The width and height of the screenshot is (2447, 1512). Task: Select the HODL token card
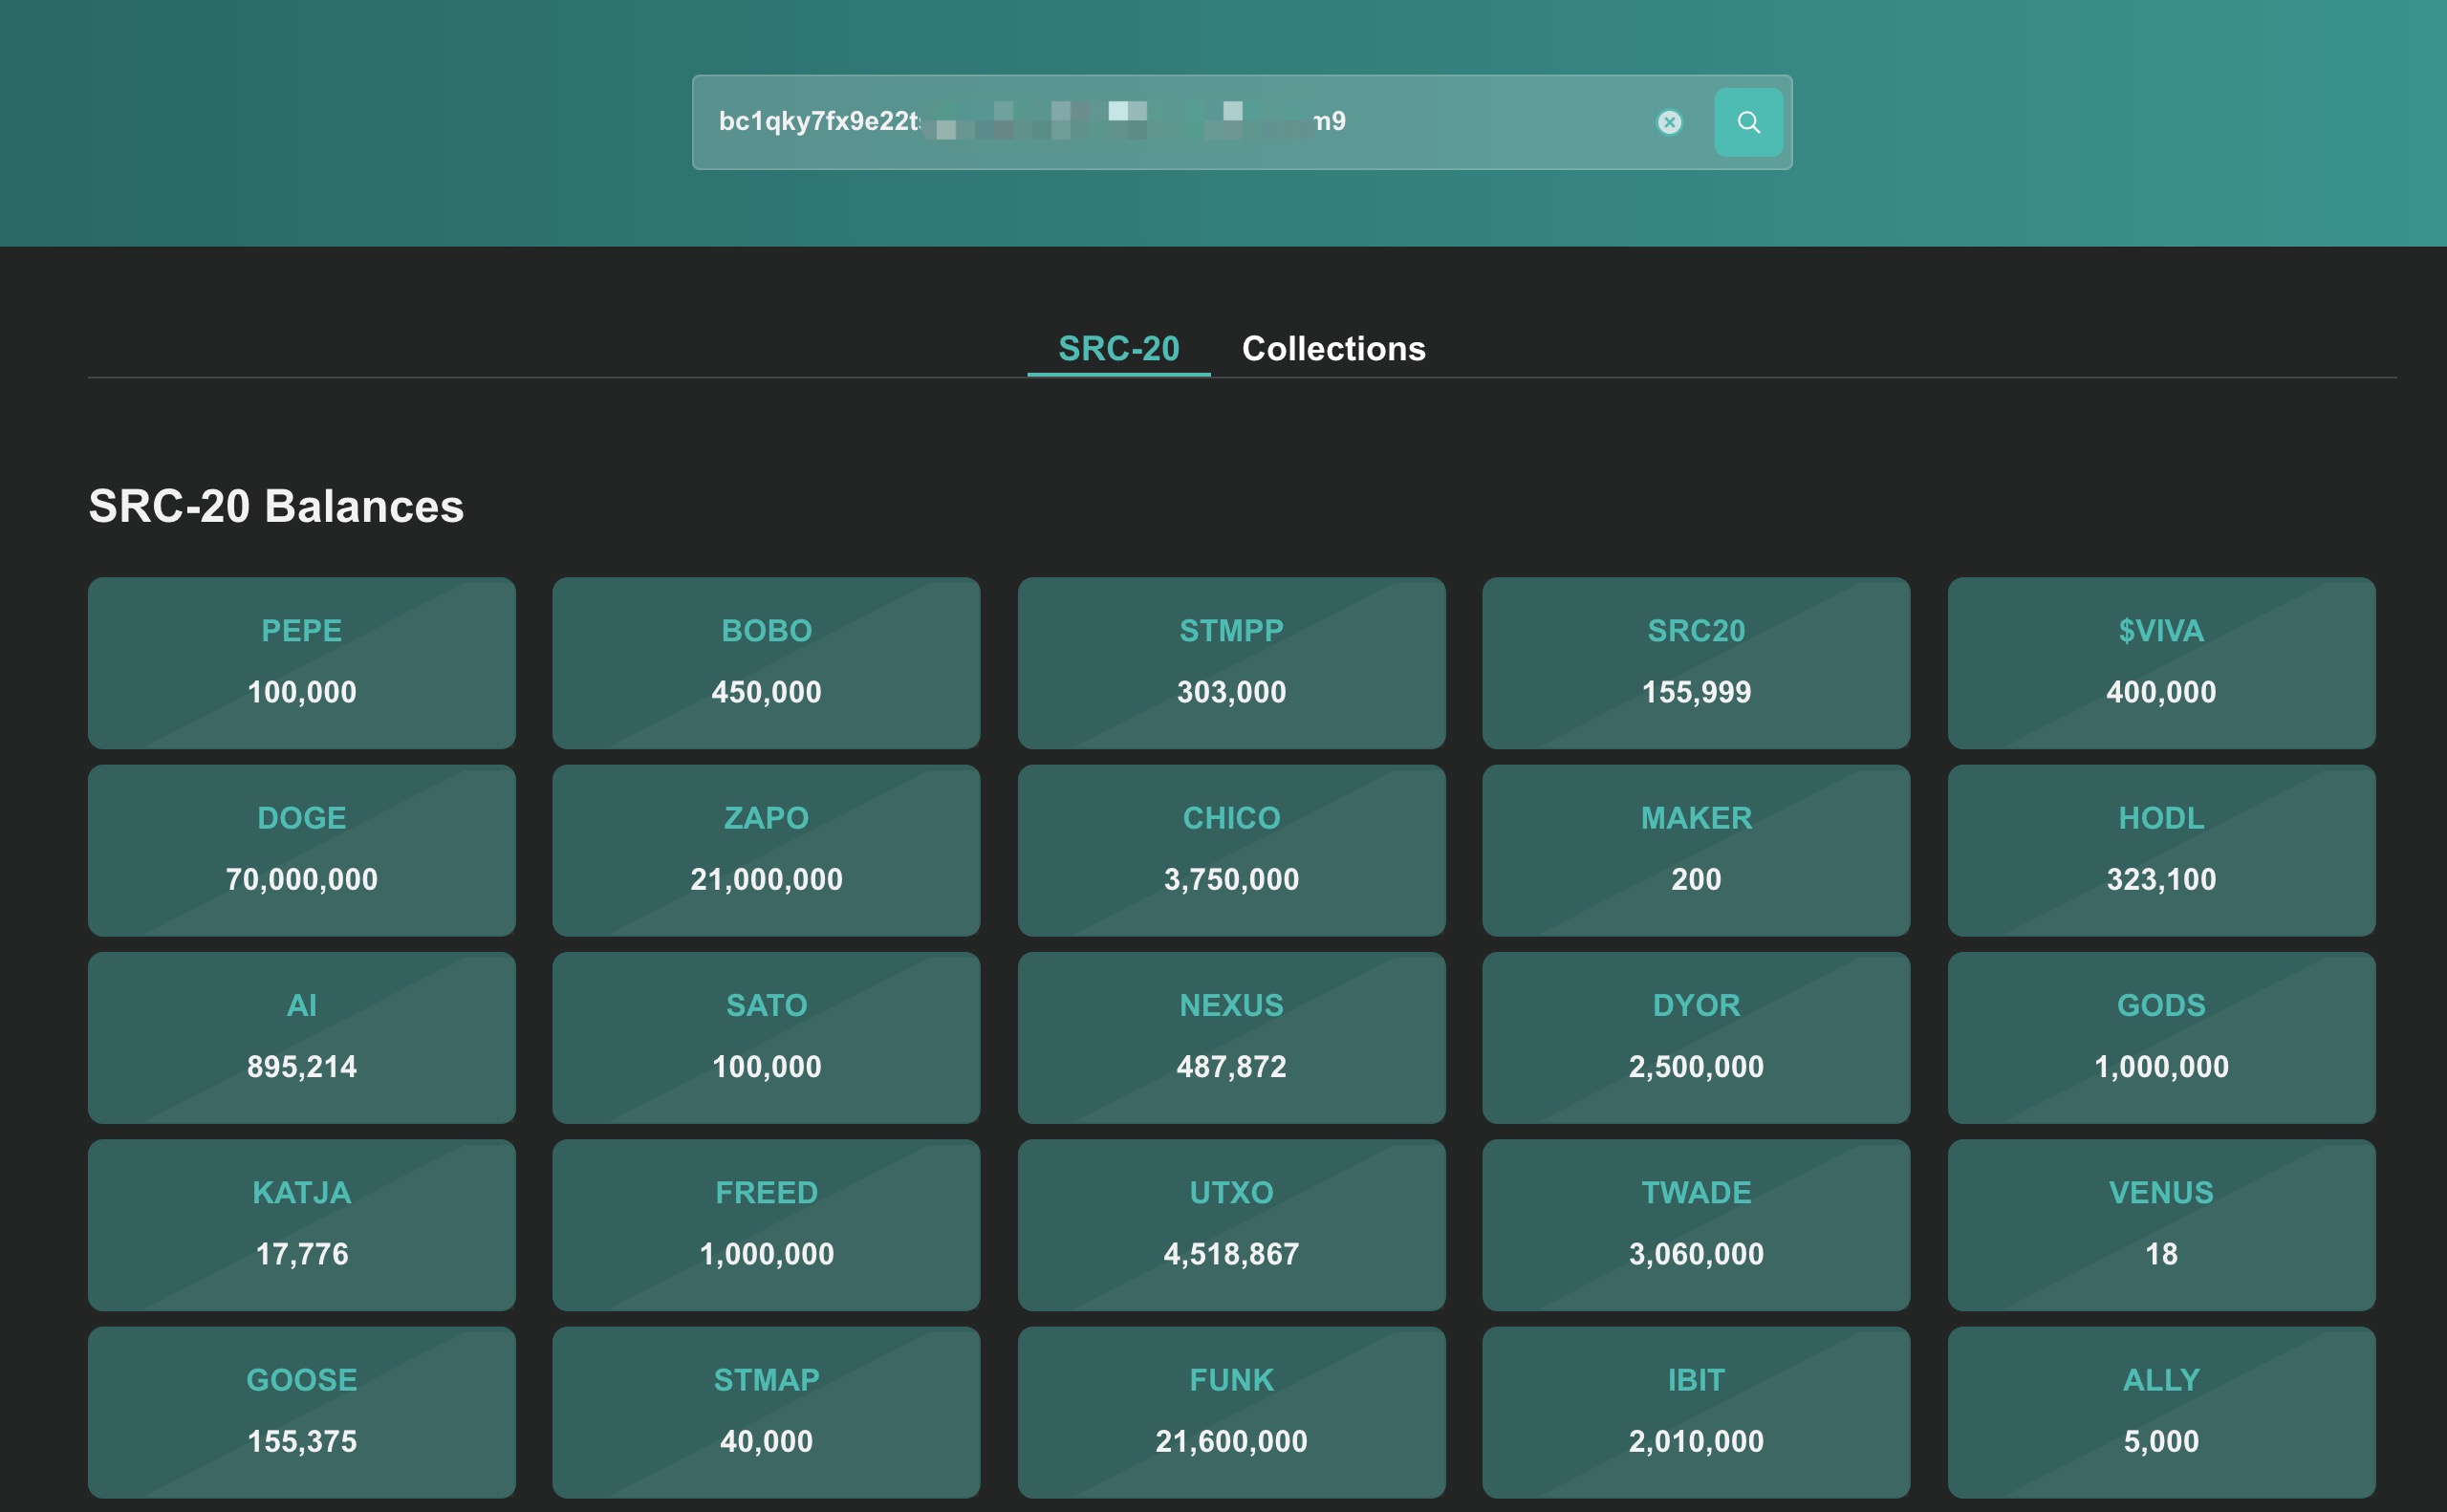pyautogui.click(x=2160, y=849)
